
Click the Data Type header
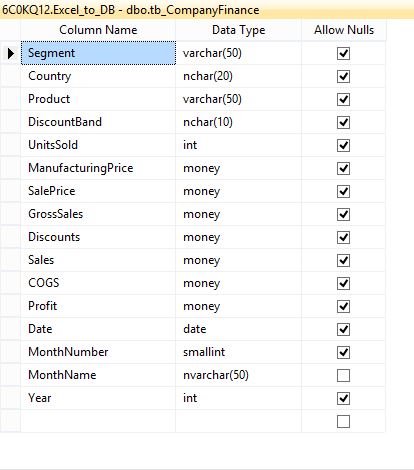click(x=238, y=30)
